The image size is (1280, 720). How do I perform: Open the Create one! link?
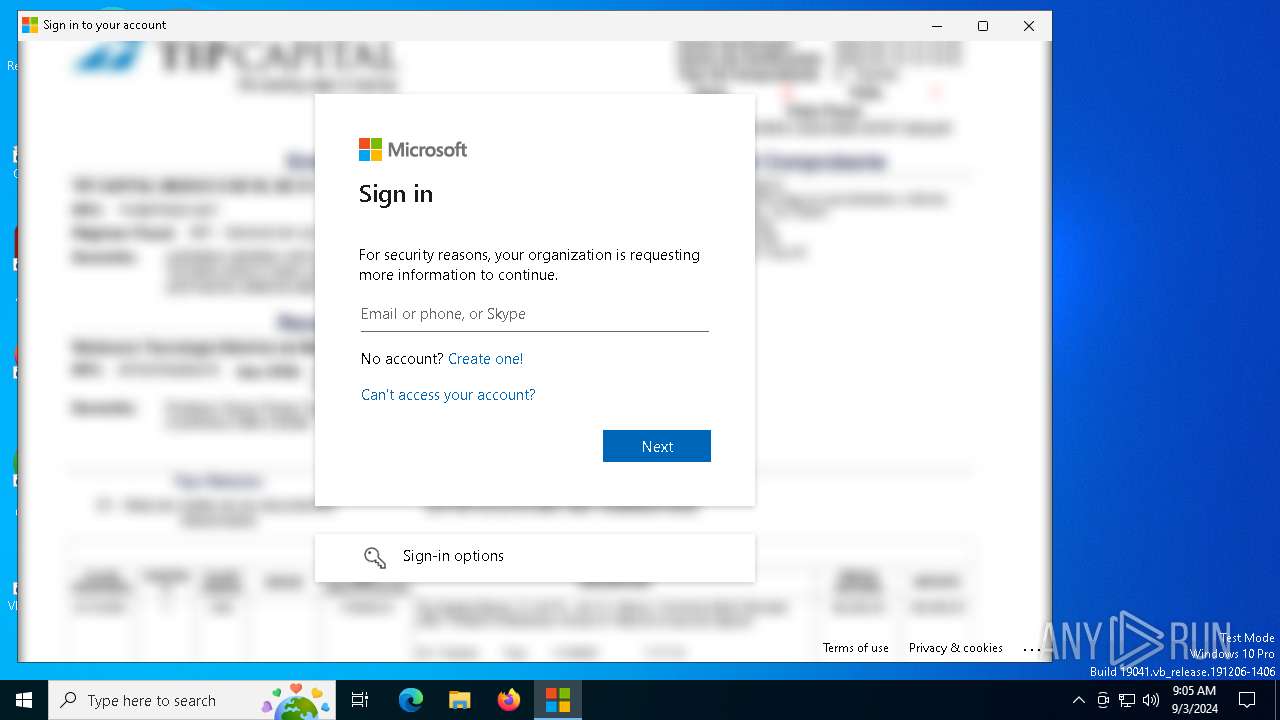pos(485,359)
